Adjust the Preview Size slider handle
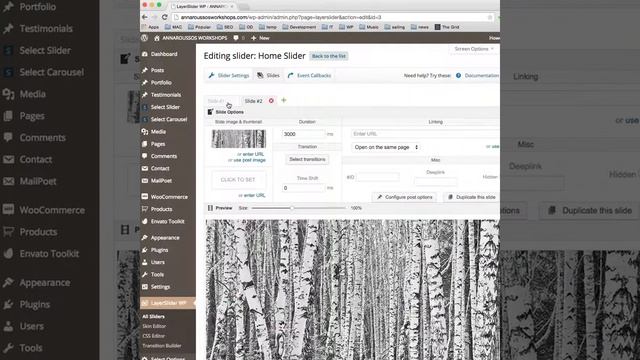 coord(292,208)
